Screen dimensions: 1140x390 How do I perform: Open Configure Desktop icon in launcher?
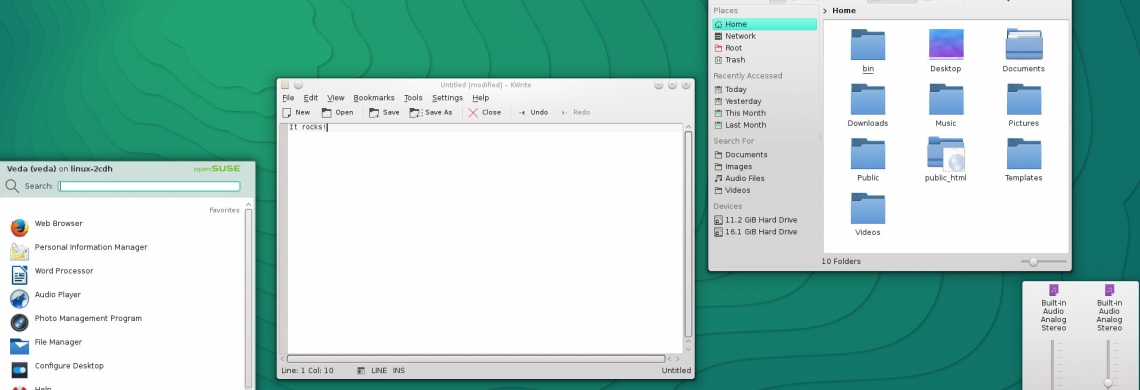(20, 370)
